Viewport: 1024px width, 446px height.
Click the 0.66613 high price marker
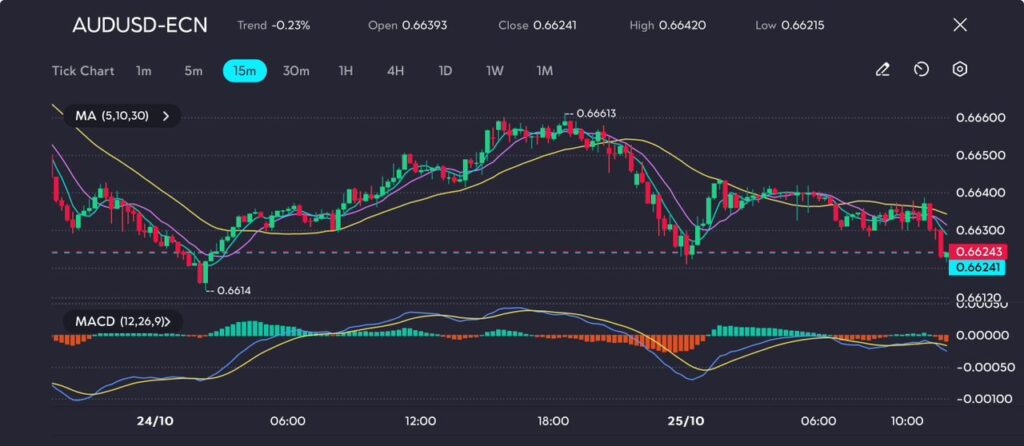pos(594,114)
